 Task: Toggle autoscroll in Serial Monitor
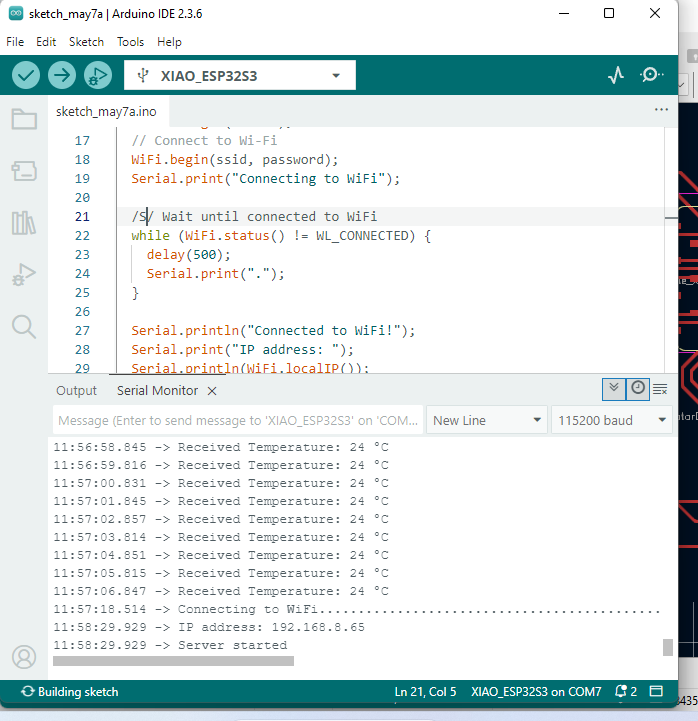pos(614,389)
